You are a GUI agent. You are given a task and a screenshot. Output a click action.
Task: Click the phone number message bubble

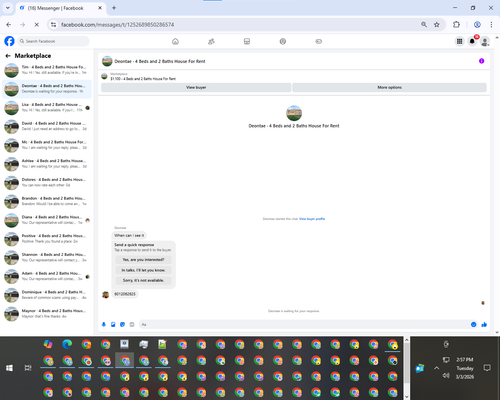click(x=125, y=294)
